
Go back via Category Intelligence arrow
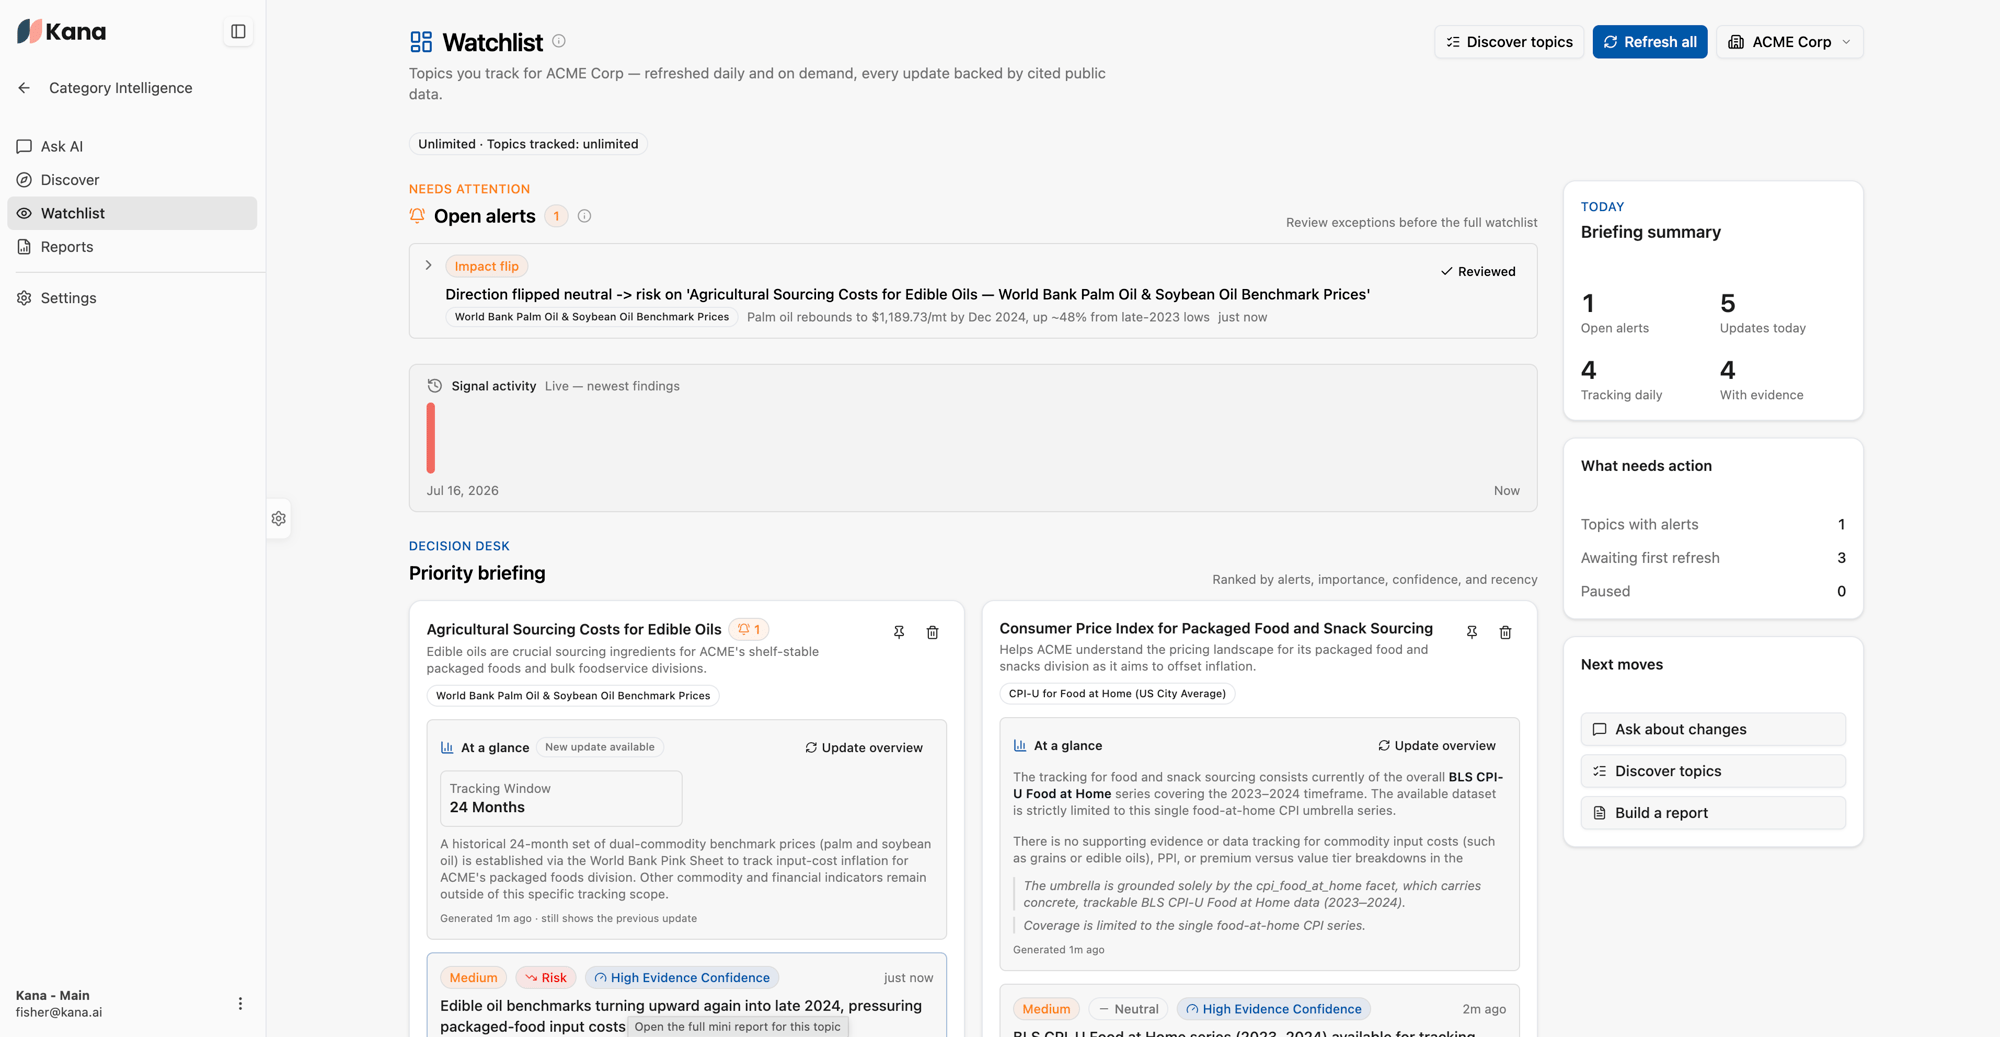(x=24, y=88)
